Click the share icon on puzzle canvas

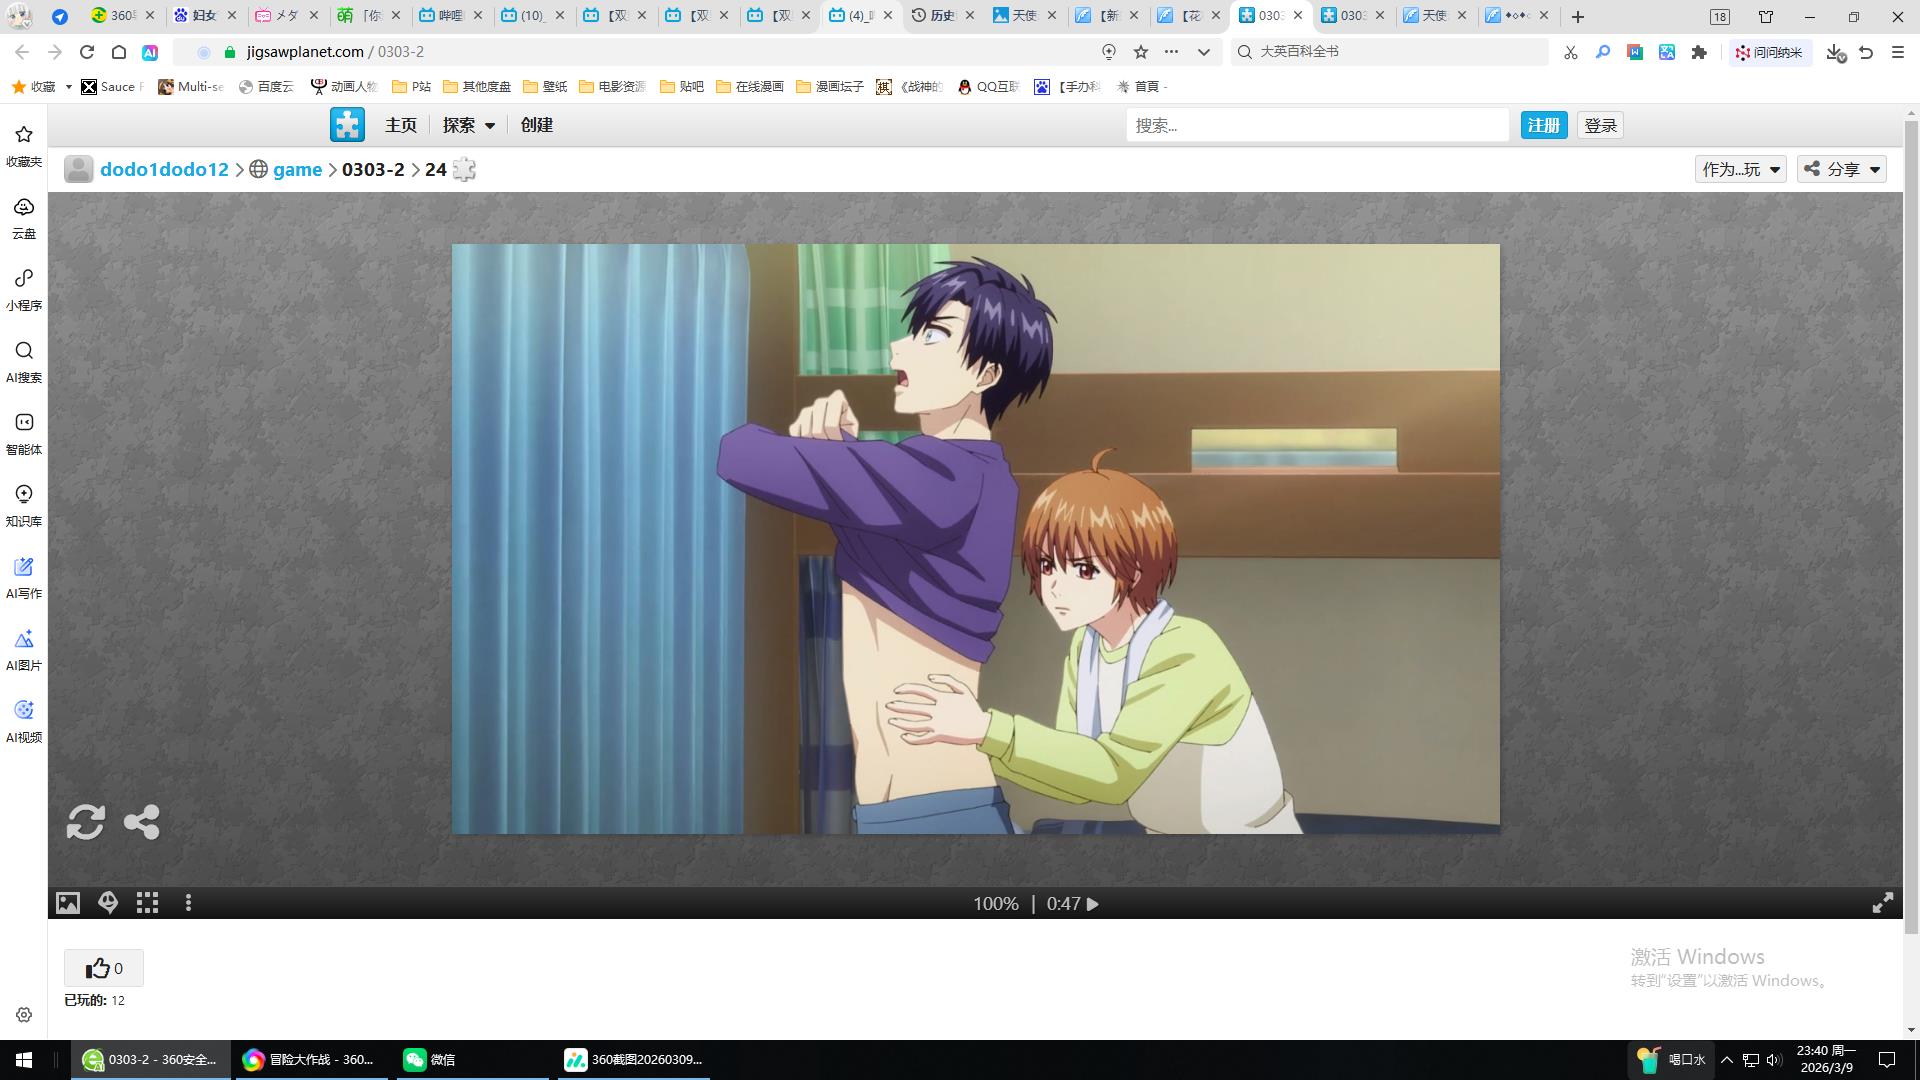pos(141,822)
